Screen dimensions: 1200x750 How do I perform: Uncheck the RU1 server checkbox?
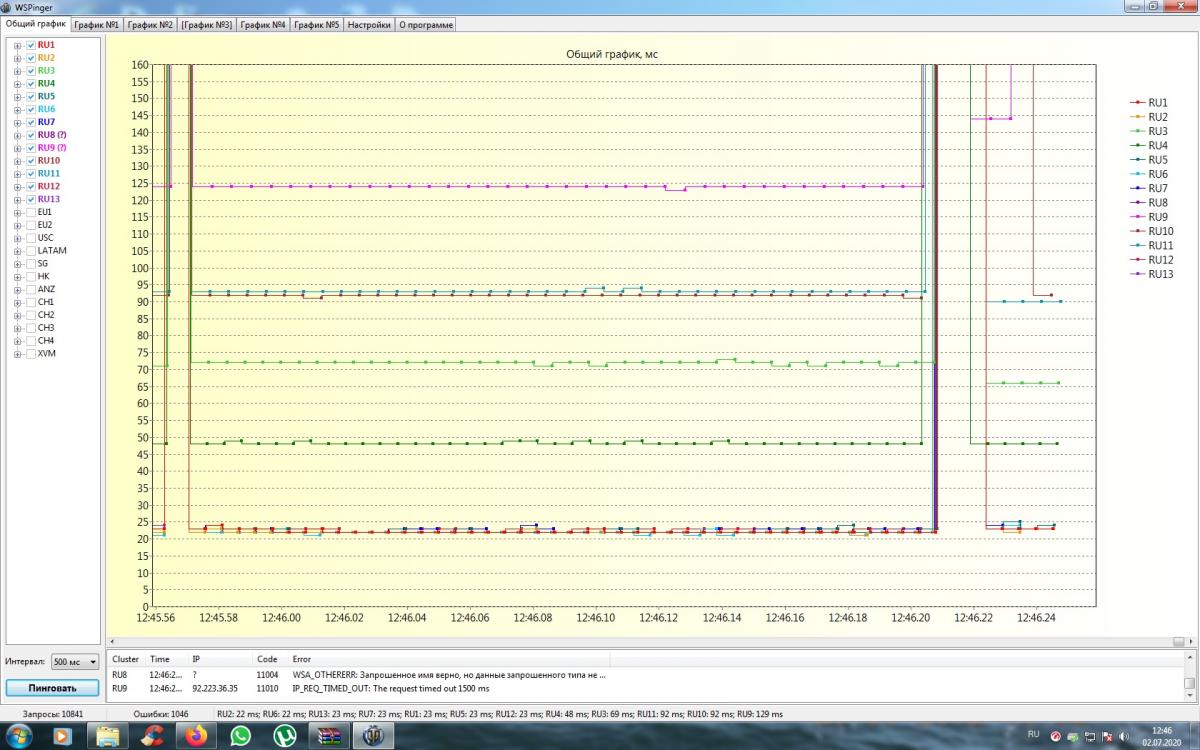31,45
